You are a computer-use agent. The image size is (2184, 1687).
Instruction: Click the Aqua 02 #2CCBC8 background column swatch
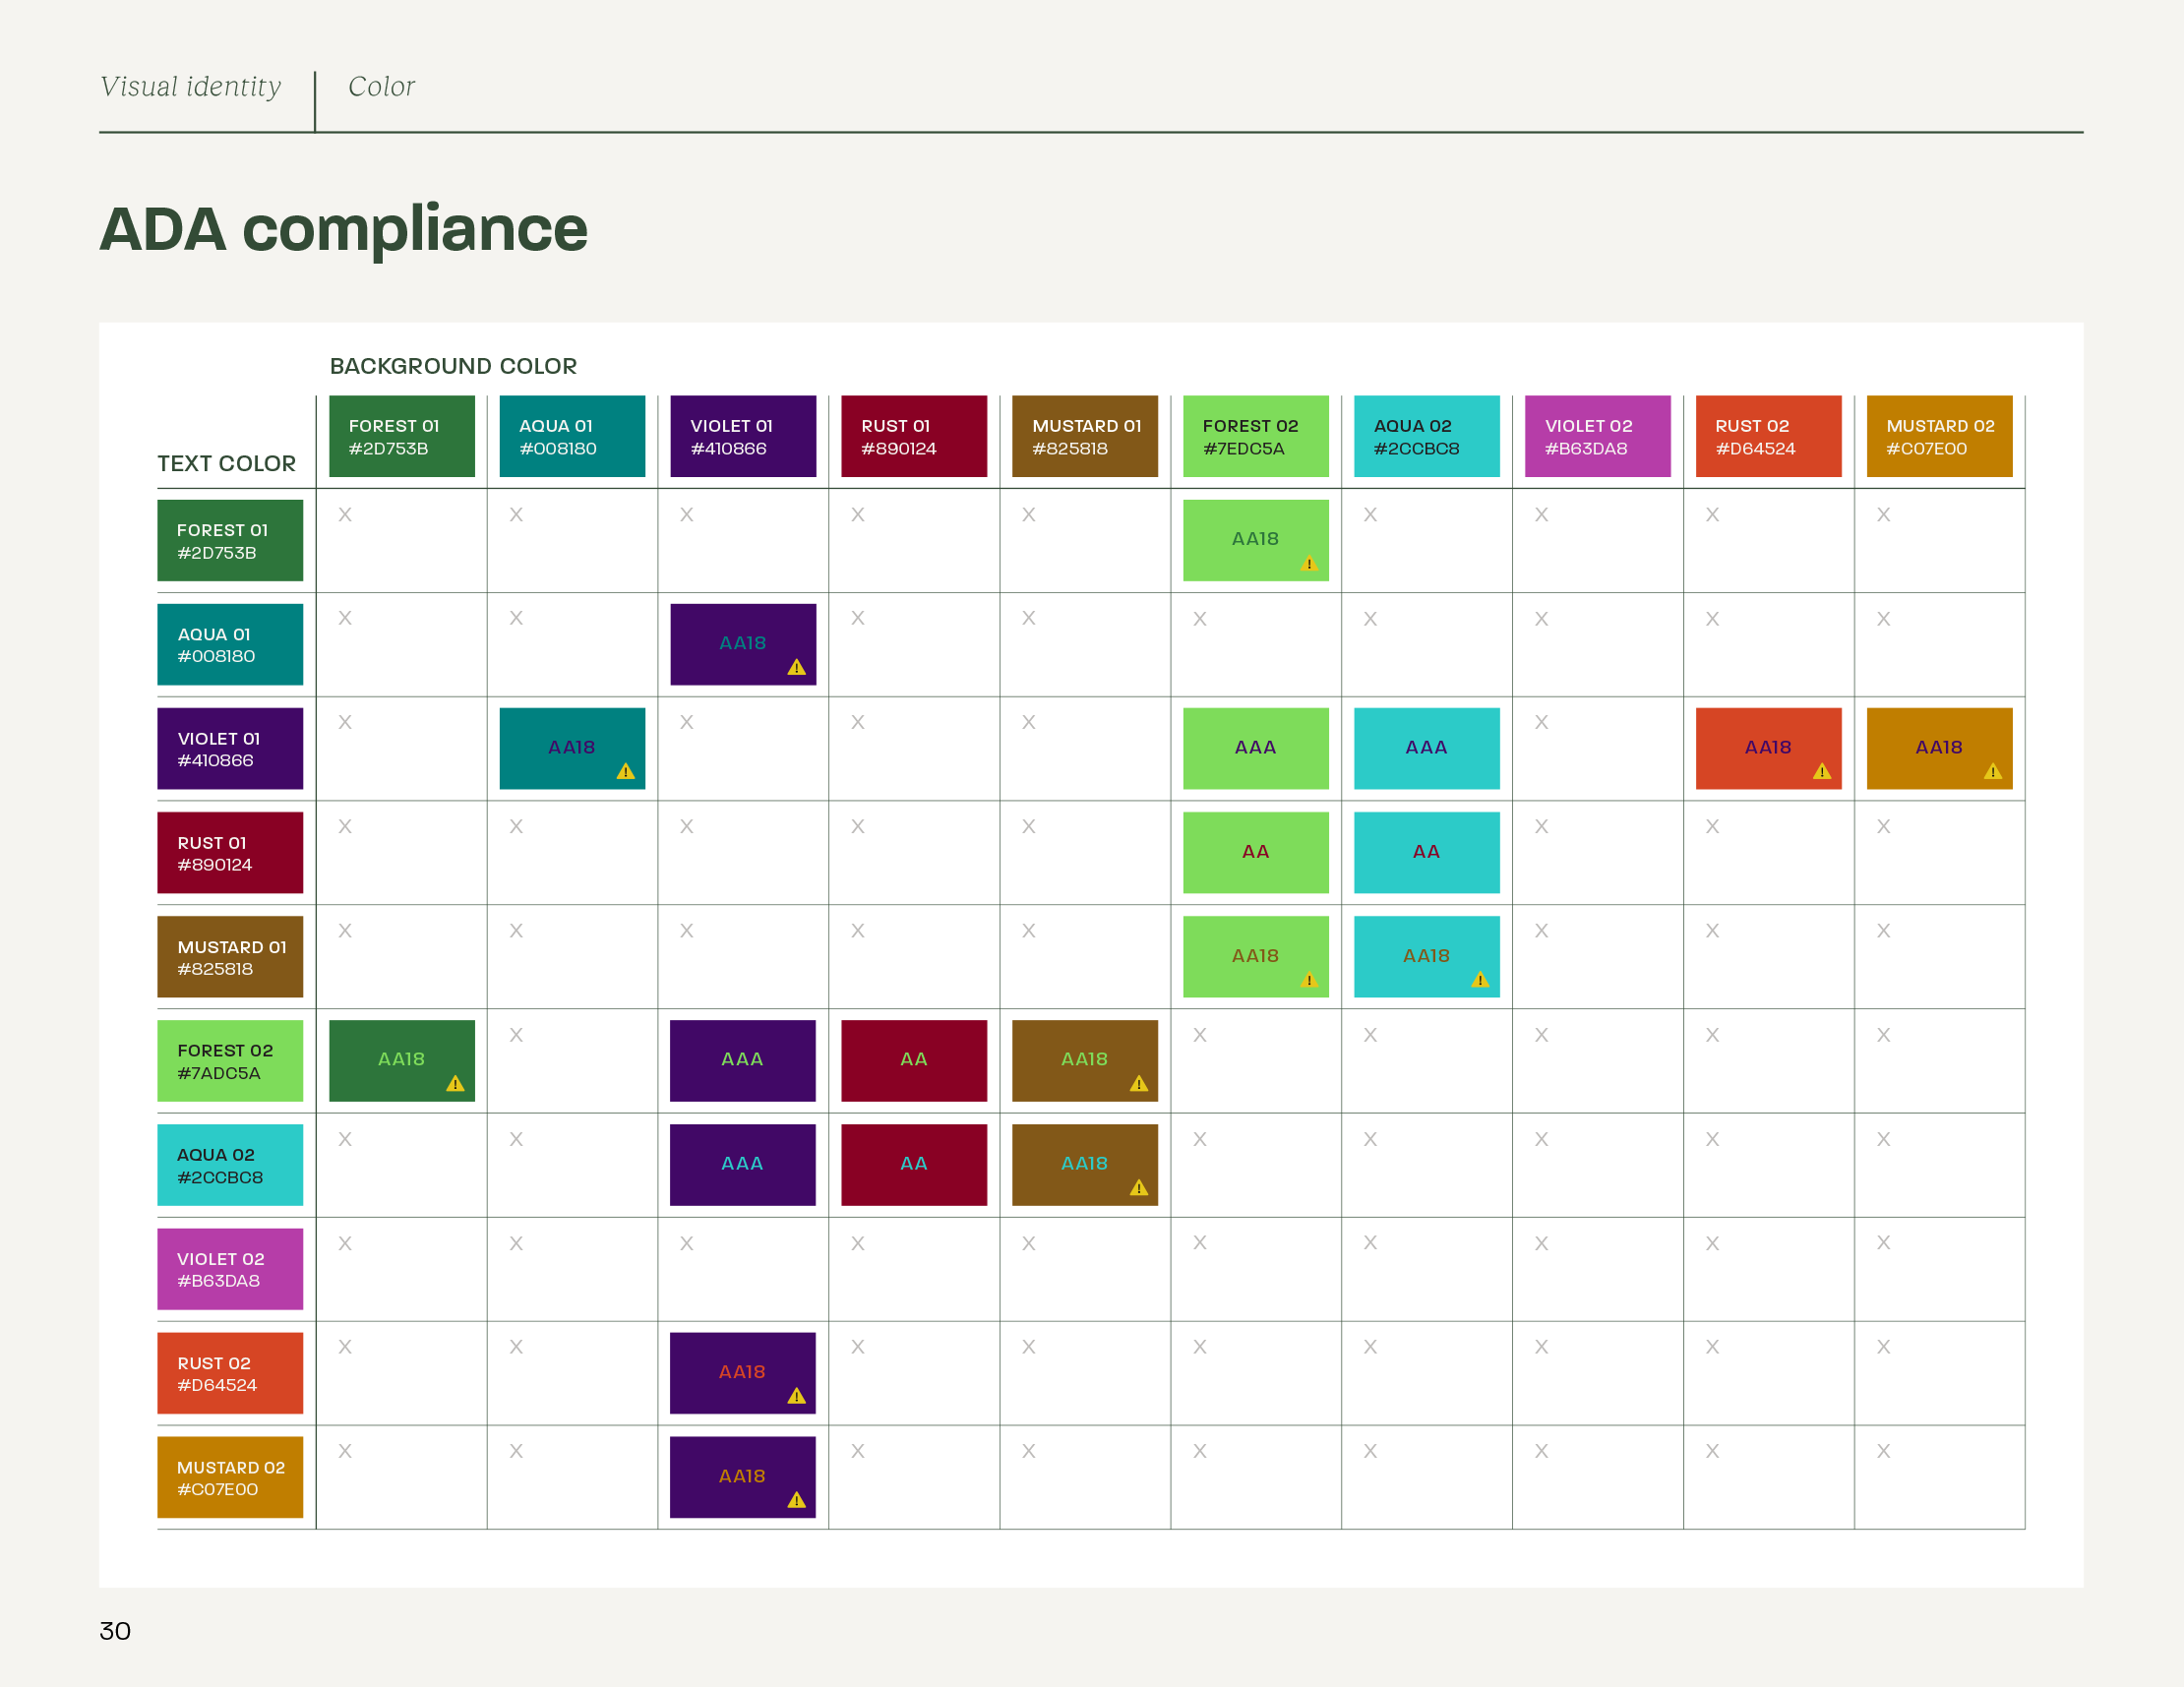coord(1427,436)
